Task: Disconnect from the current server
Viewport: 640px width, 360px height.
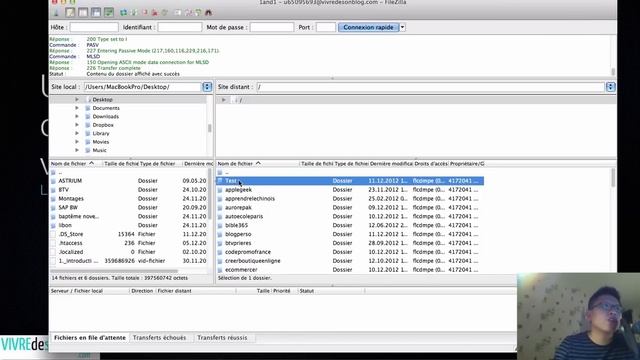Action: click(x=155, y=13)
